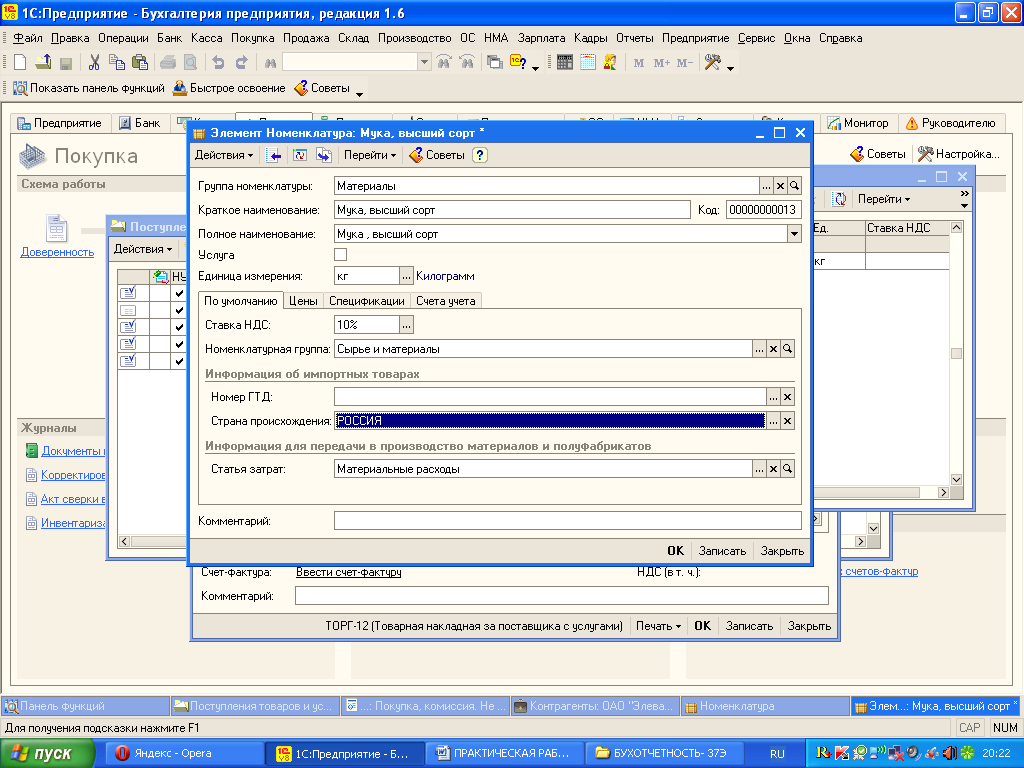
Task: Open search combo box dropdown in main toolbar
Action: click(x=424, y=63)
